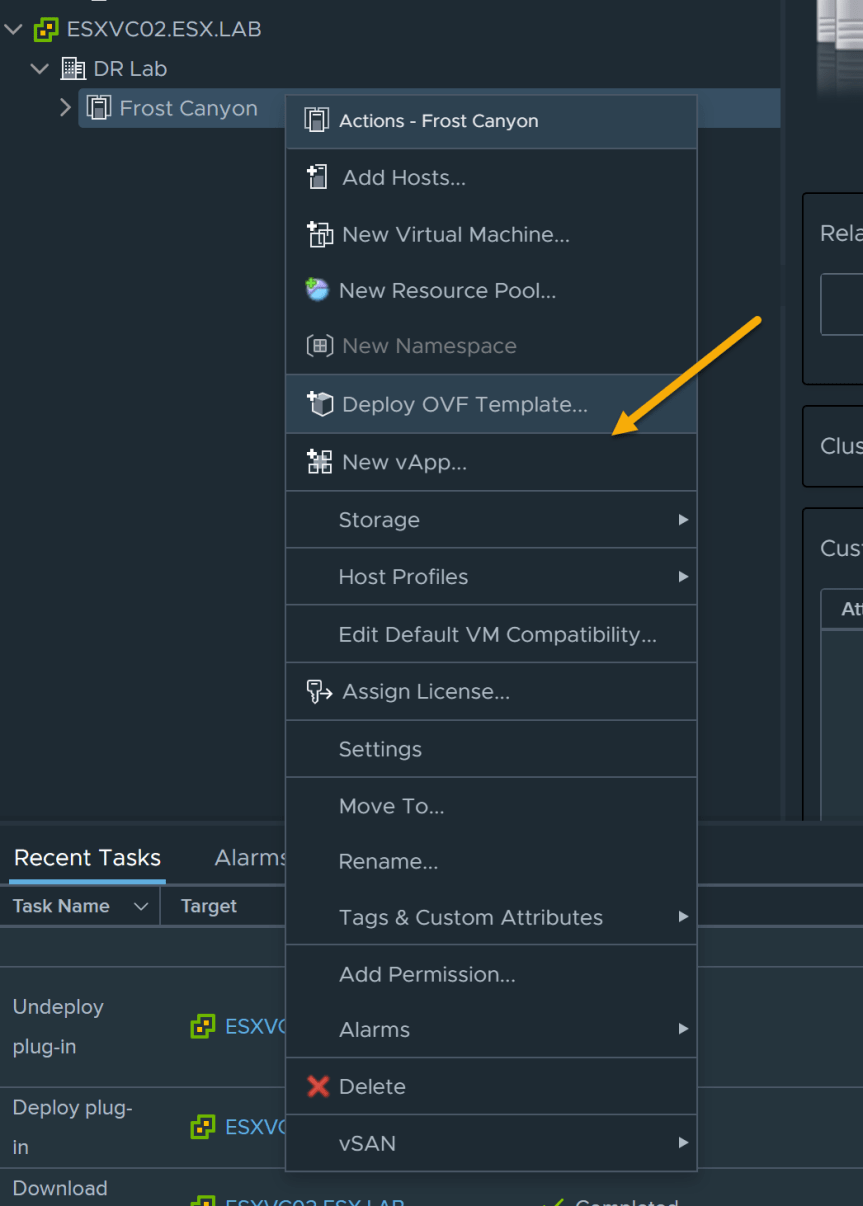Click the New Resource Pool icon
This screenshot has width=863, height=1206.
coord(317,291)
